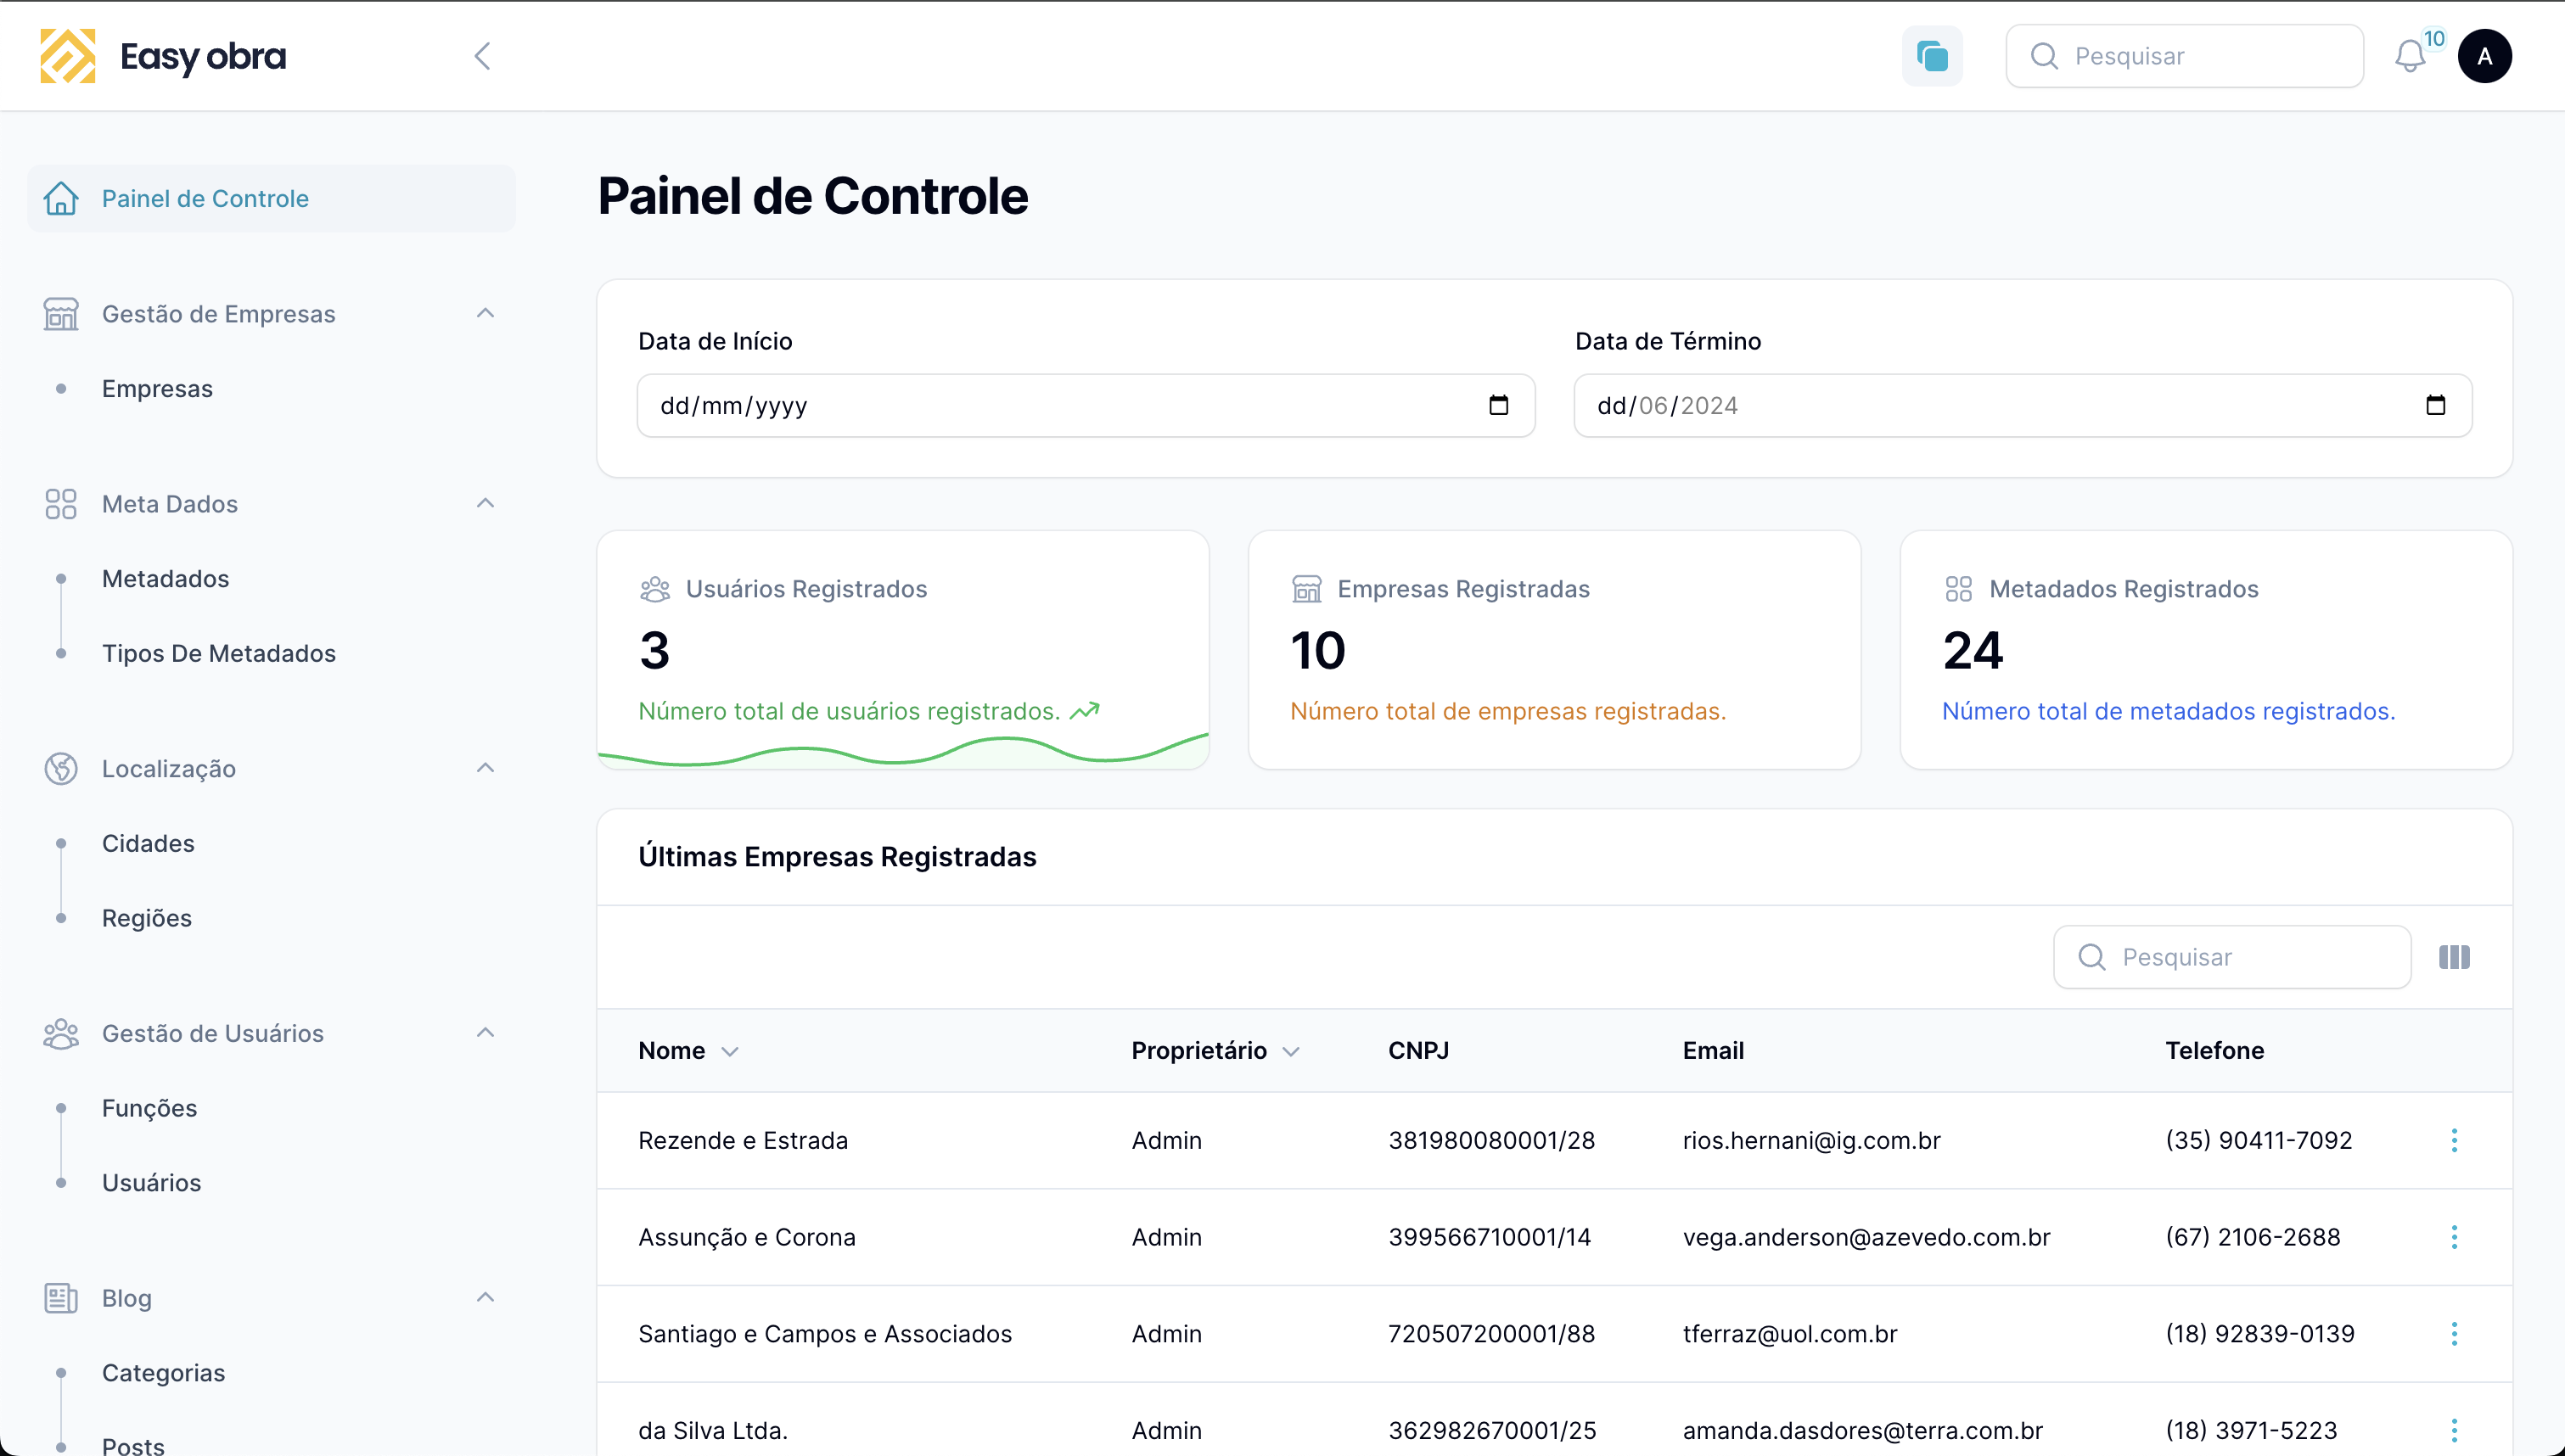
Task: Click the grid icon beside Meta Dados
Action: click(x=61, y=504)
